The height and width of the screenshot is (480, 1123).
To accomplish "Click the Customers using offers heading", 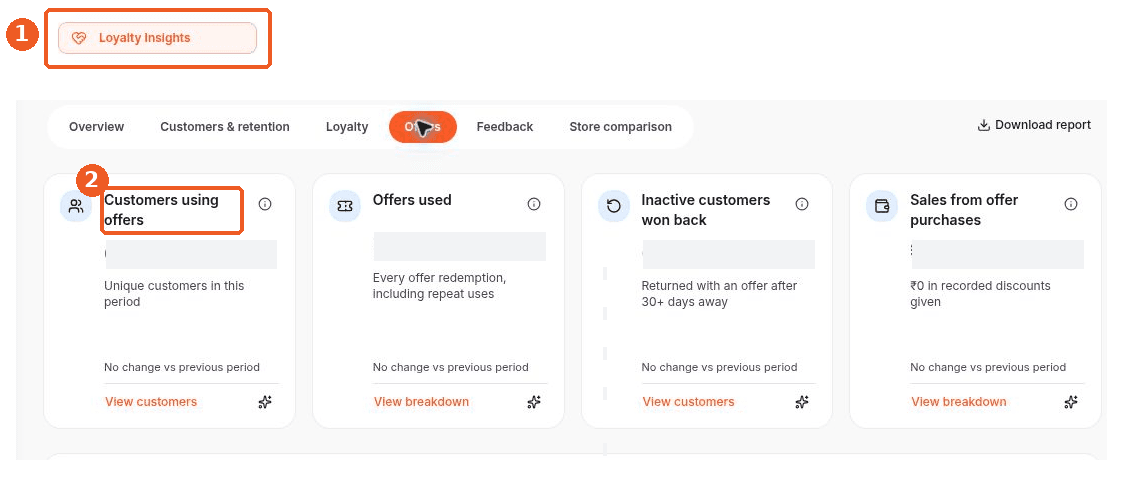I will click(161, 210).
